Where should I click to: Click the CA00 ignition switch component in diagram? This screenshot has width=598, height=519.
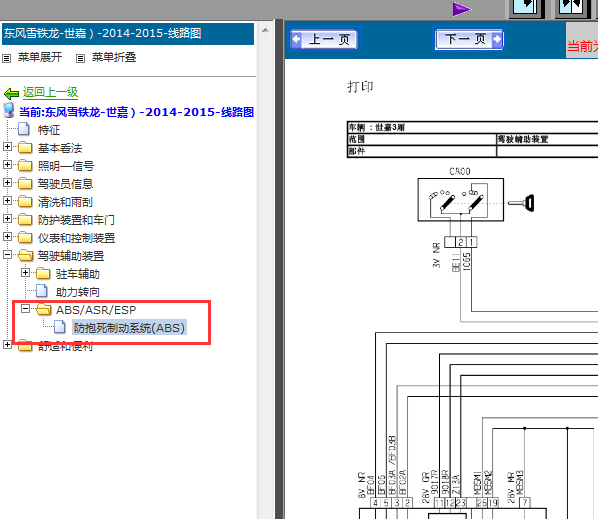pos(460,199)
